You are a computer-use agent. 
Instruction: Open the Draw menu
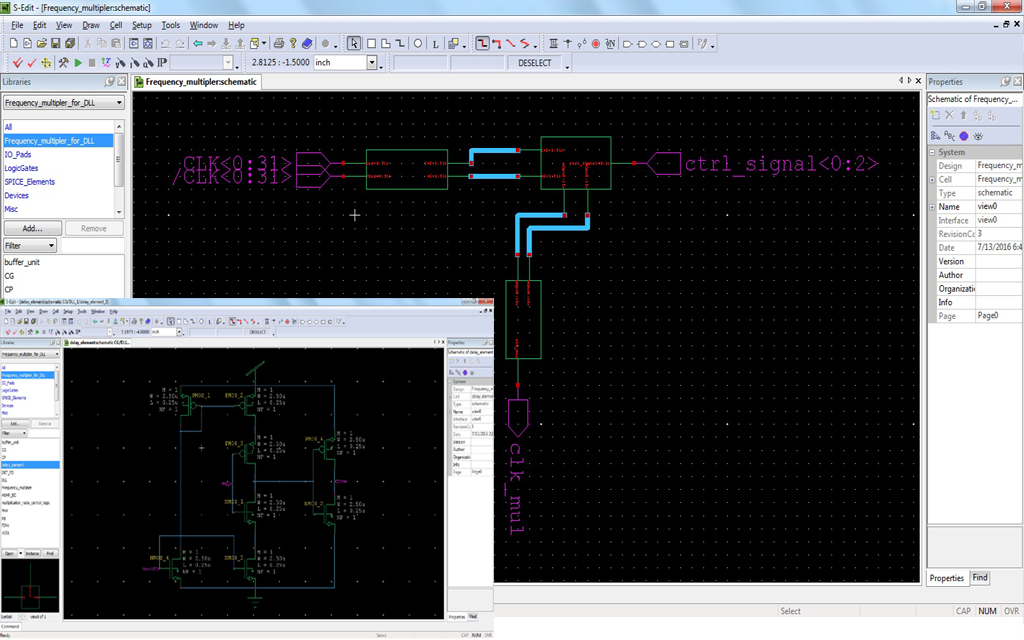[91, 25]
